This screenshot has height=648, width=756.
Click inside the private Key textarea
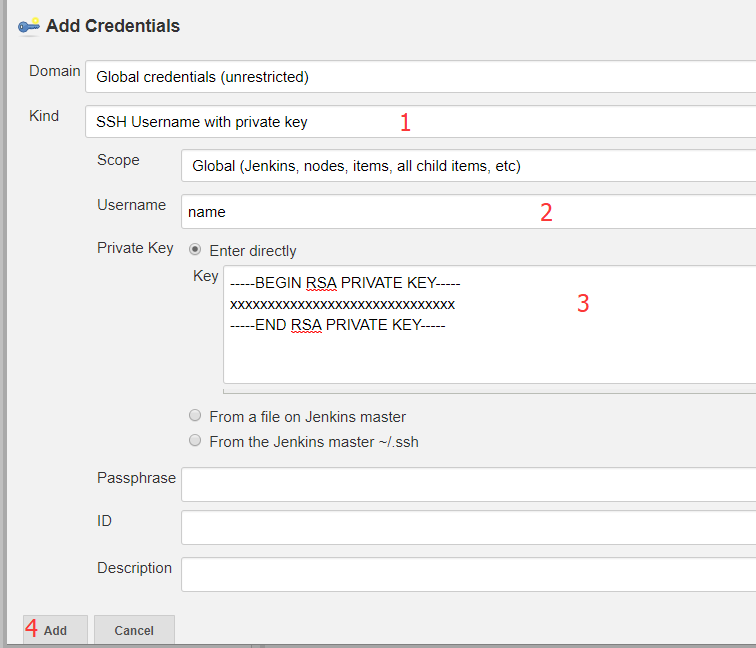tap(489, 324)
